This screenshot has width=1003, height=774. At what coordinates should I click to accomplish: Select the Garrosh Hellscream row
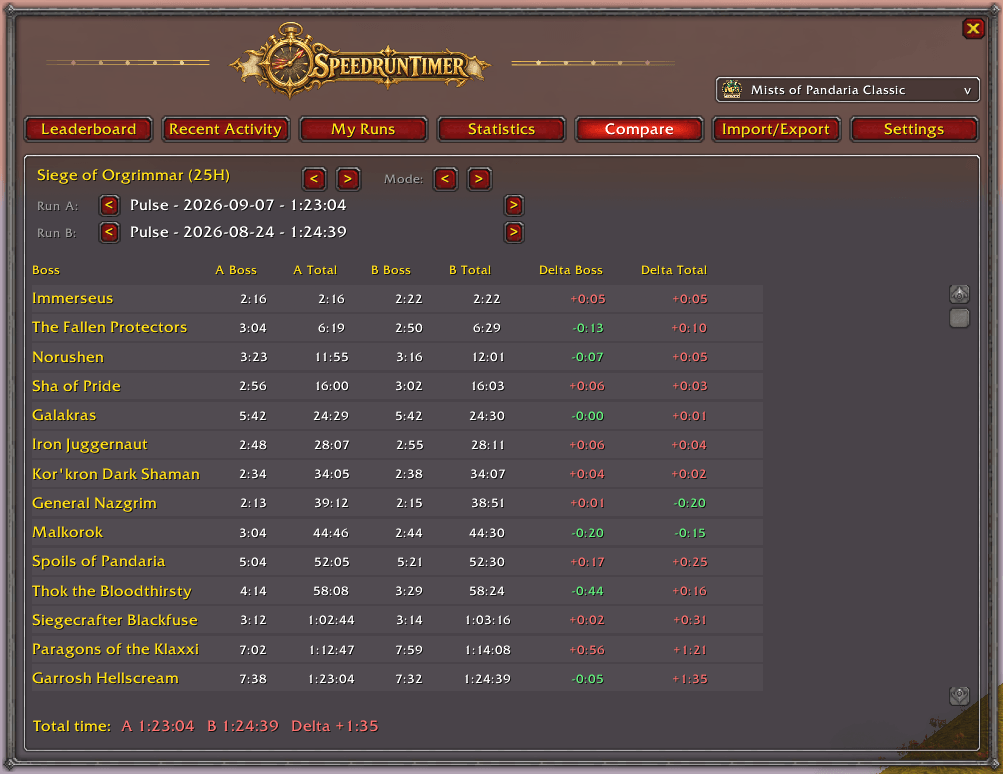[x=397, y=679]
